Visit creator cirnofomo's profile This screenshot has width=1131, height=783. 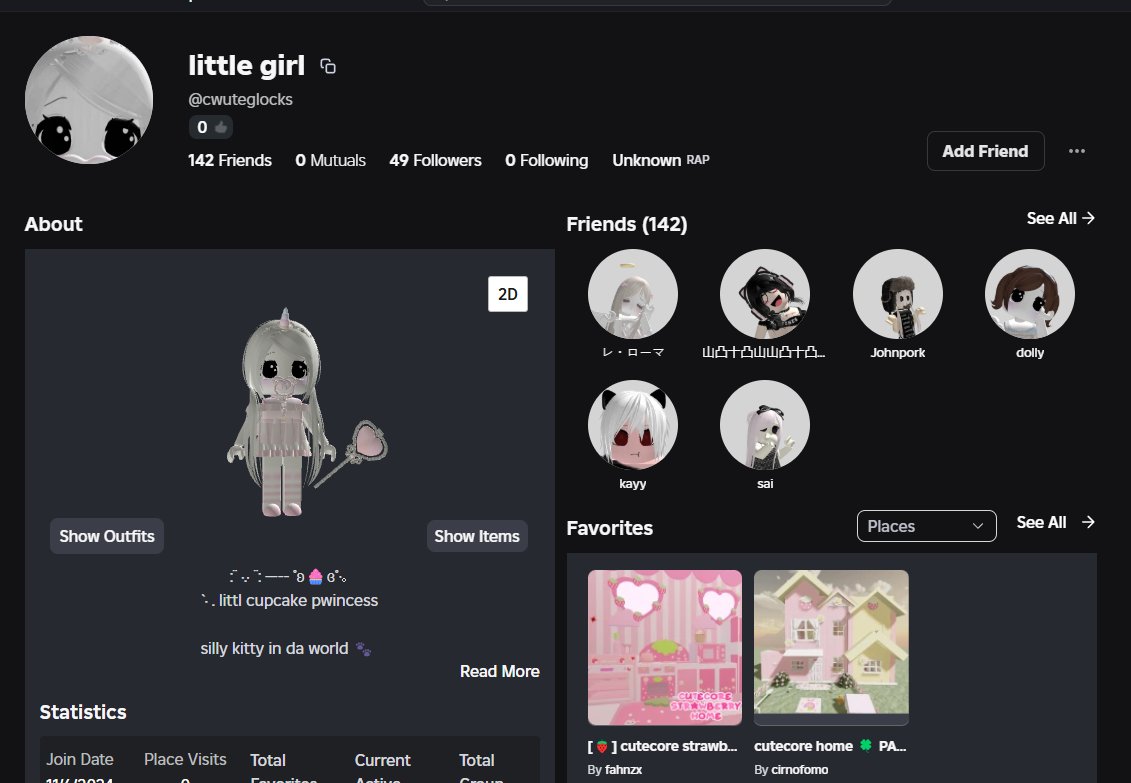[x=799, y=770]
